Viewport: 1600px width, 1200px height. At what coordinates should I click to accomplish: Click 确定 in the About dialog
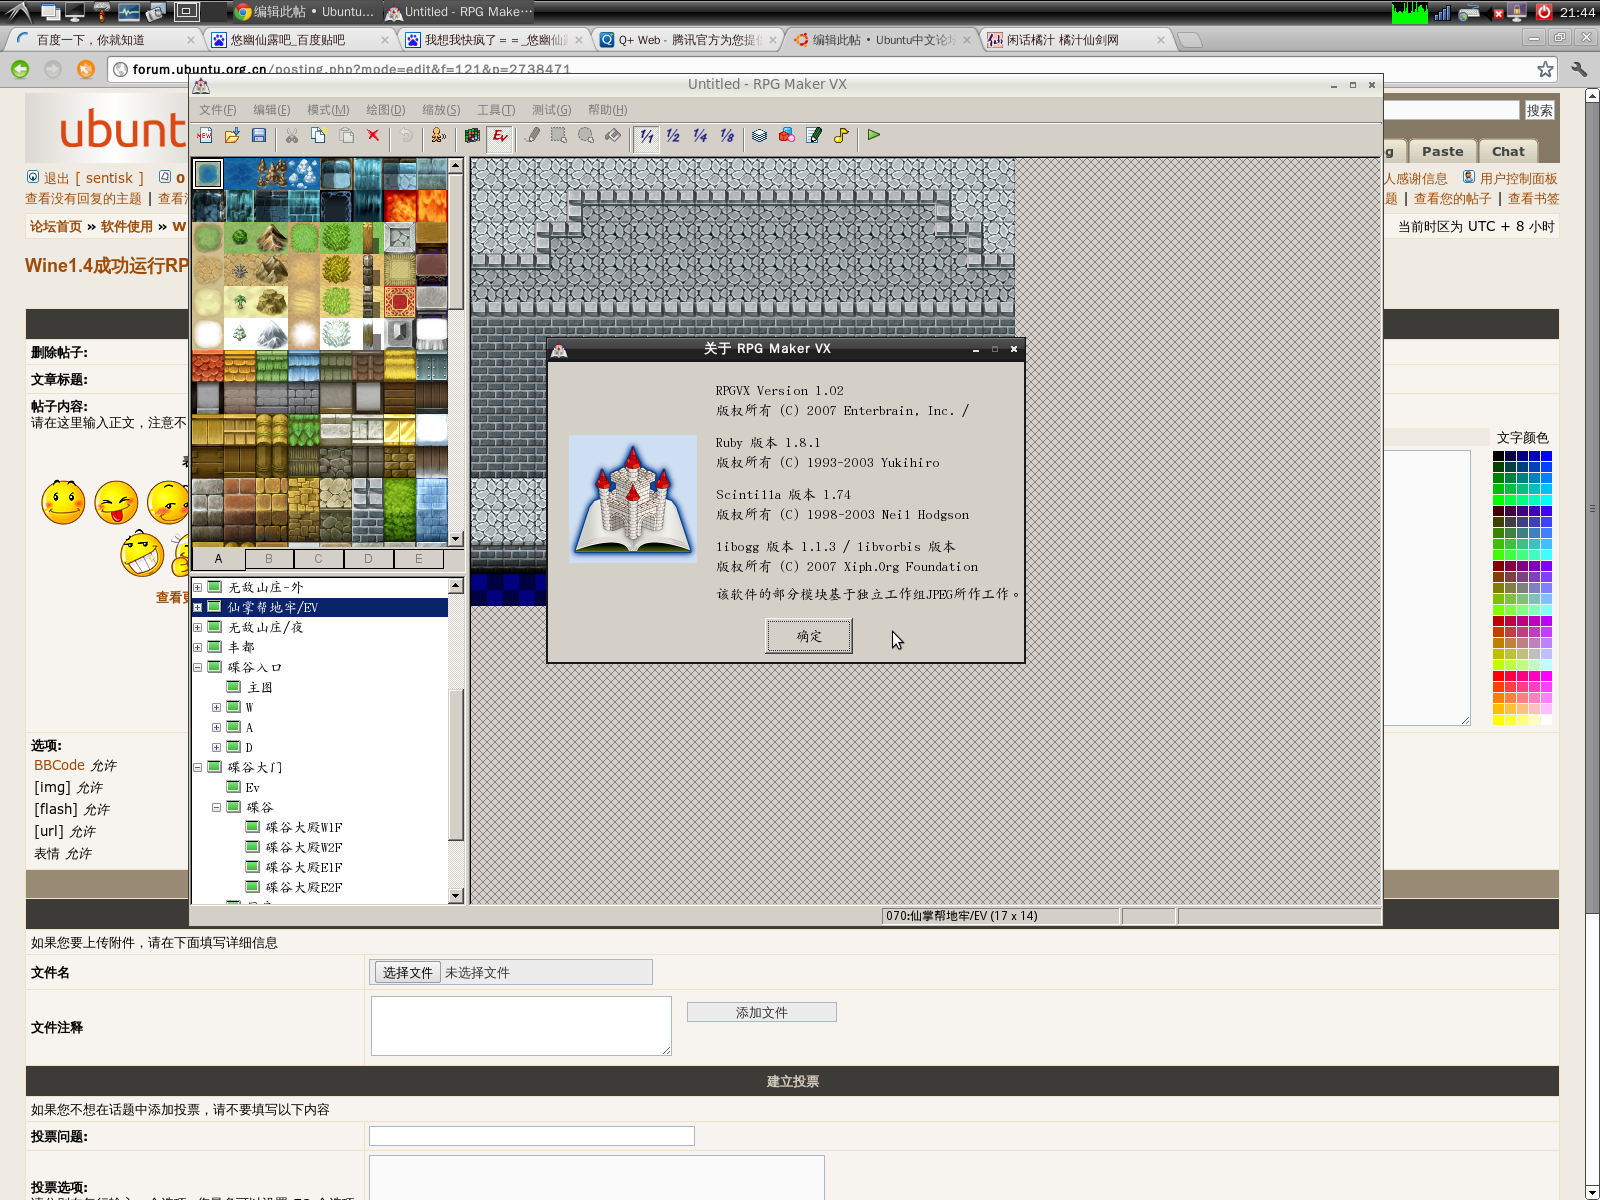[809, 636]
